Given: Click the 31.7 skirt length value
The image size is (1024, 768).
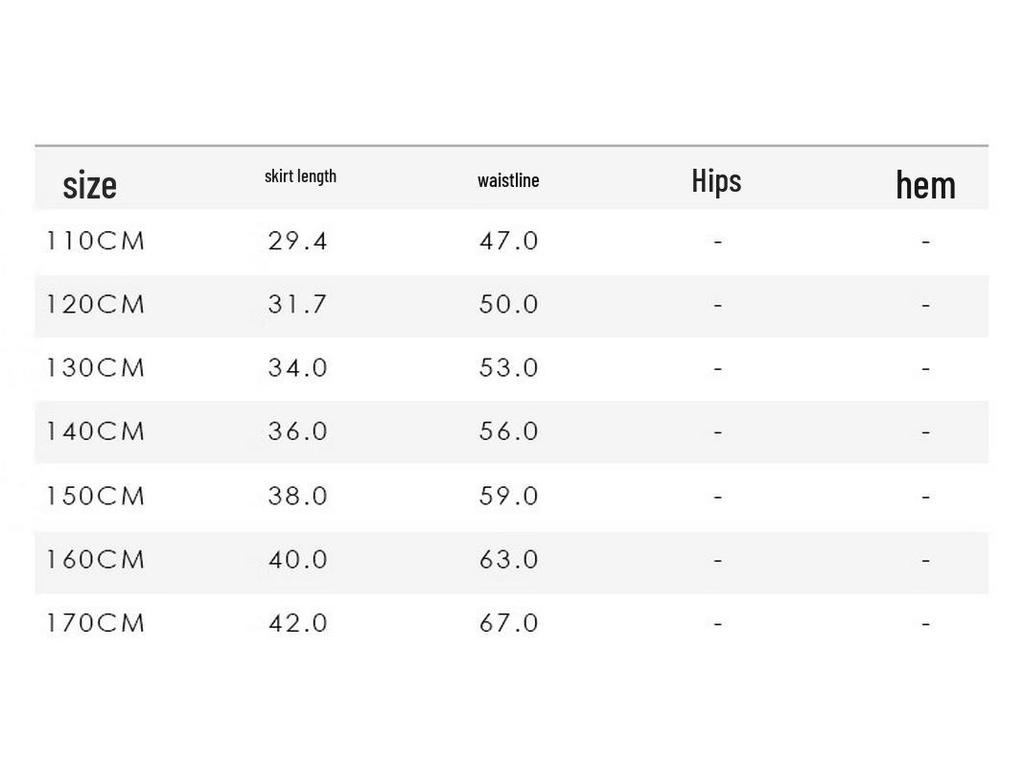Looking at the screenshot, I should click(297, 304).
